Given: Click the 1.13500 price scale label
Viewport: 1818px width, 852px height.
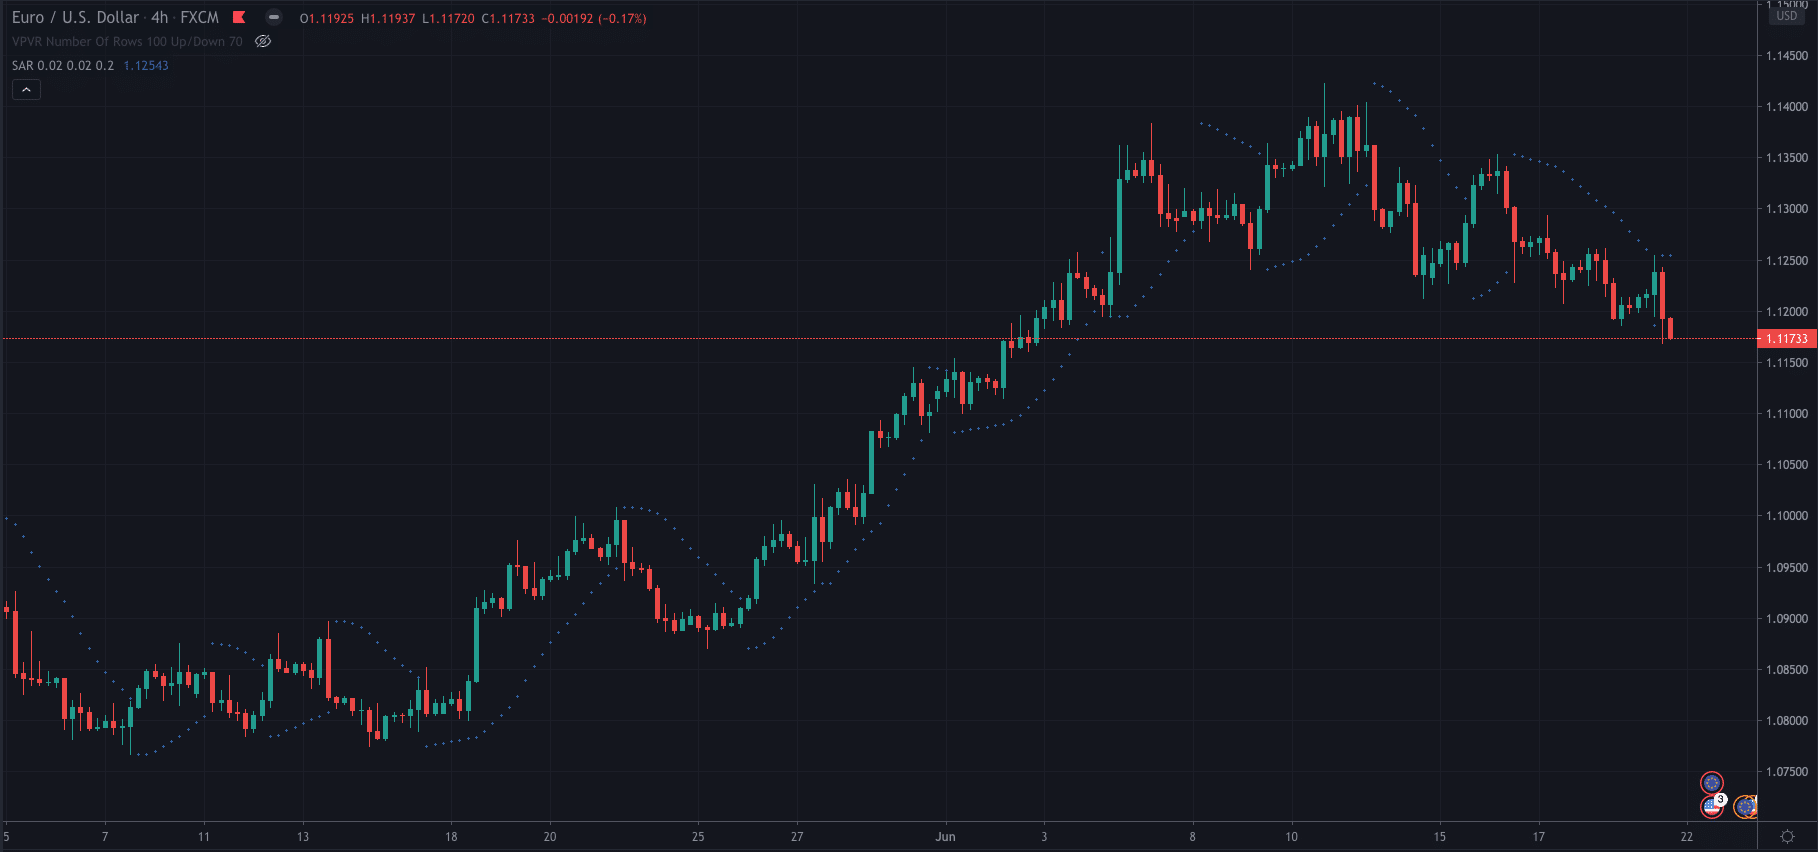Looking at the screenshot, I should tap(1787, 158).
